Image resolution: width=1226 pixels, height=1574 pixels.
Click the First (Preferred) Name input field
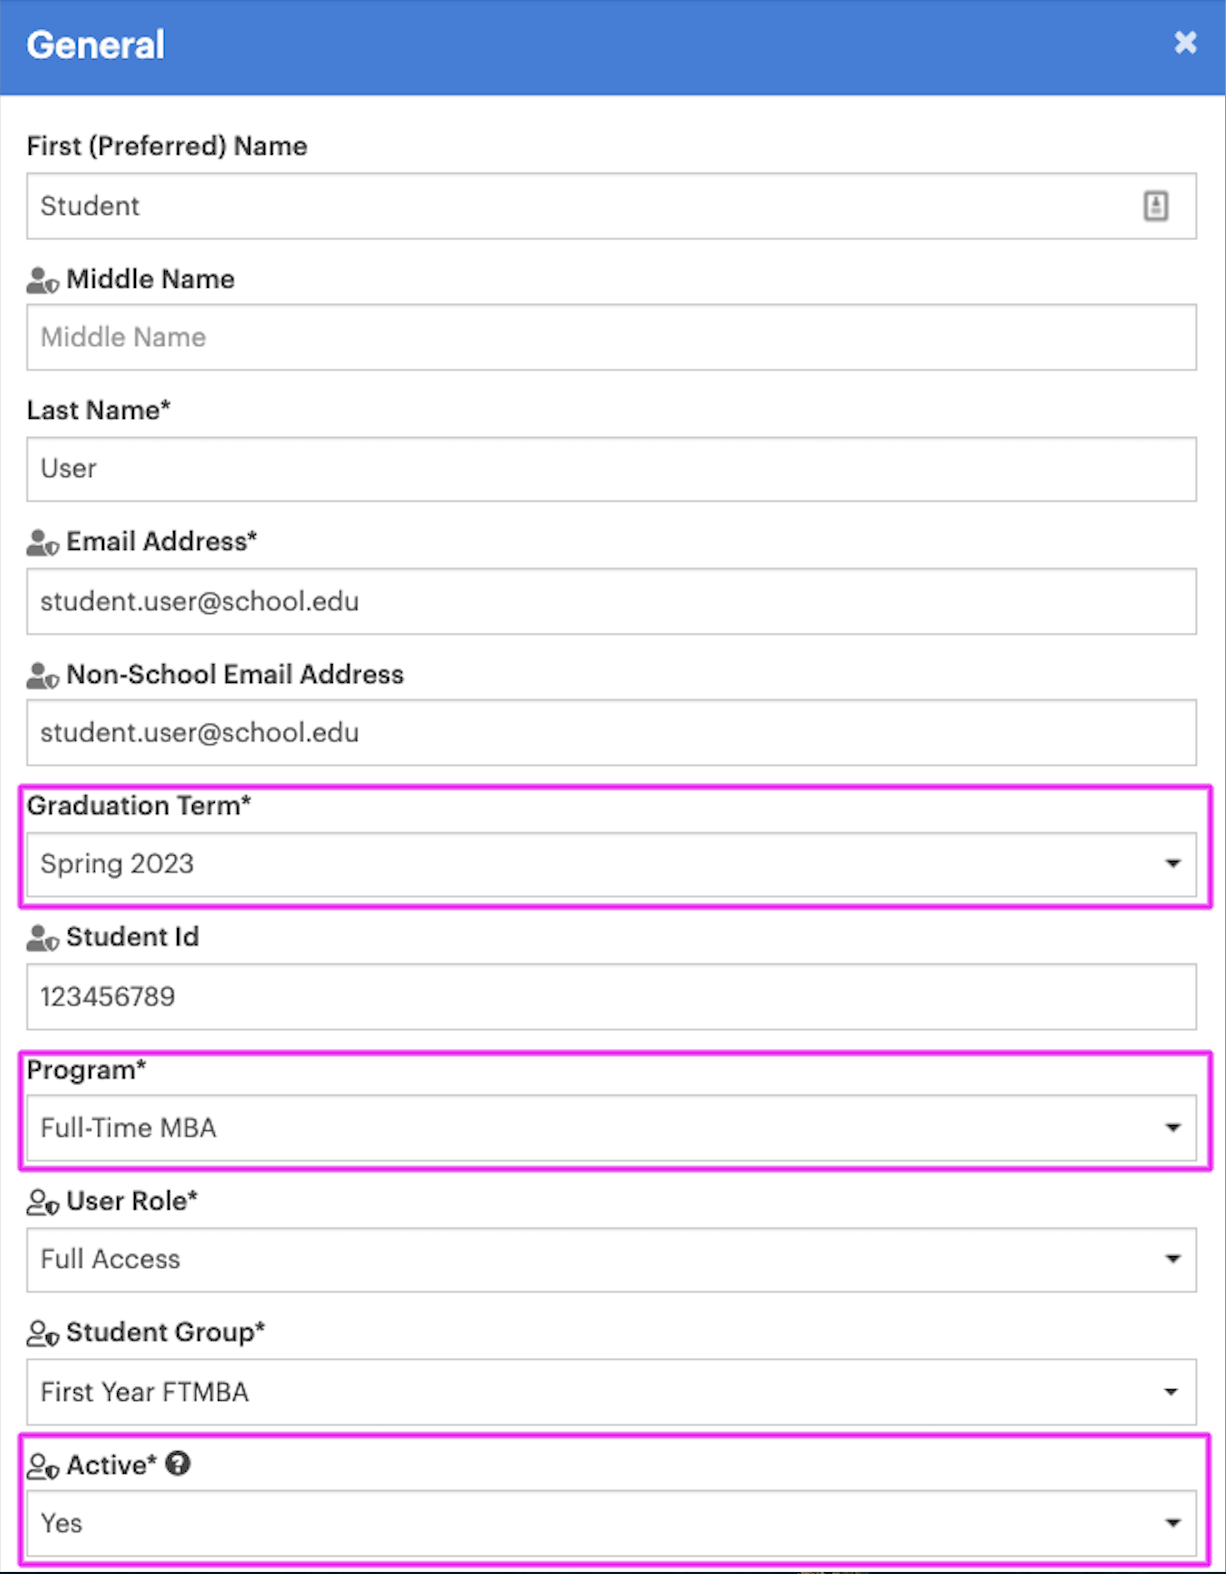(x=612, y=206)
